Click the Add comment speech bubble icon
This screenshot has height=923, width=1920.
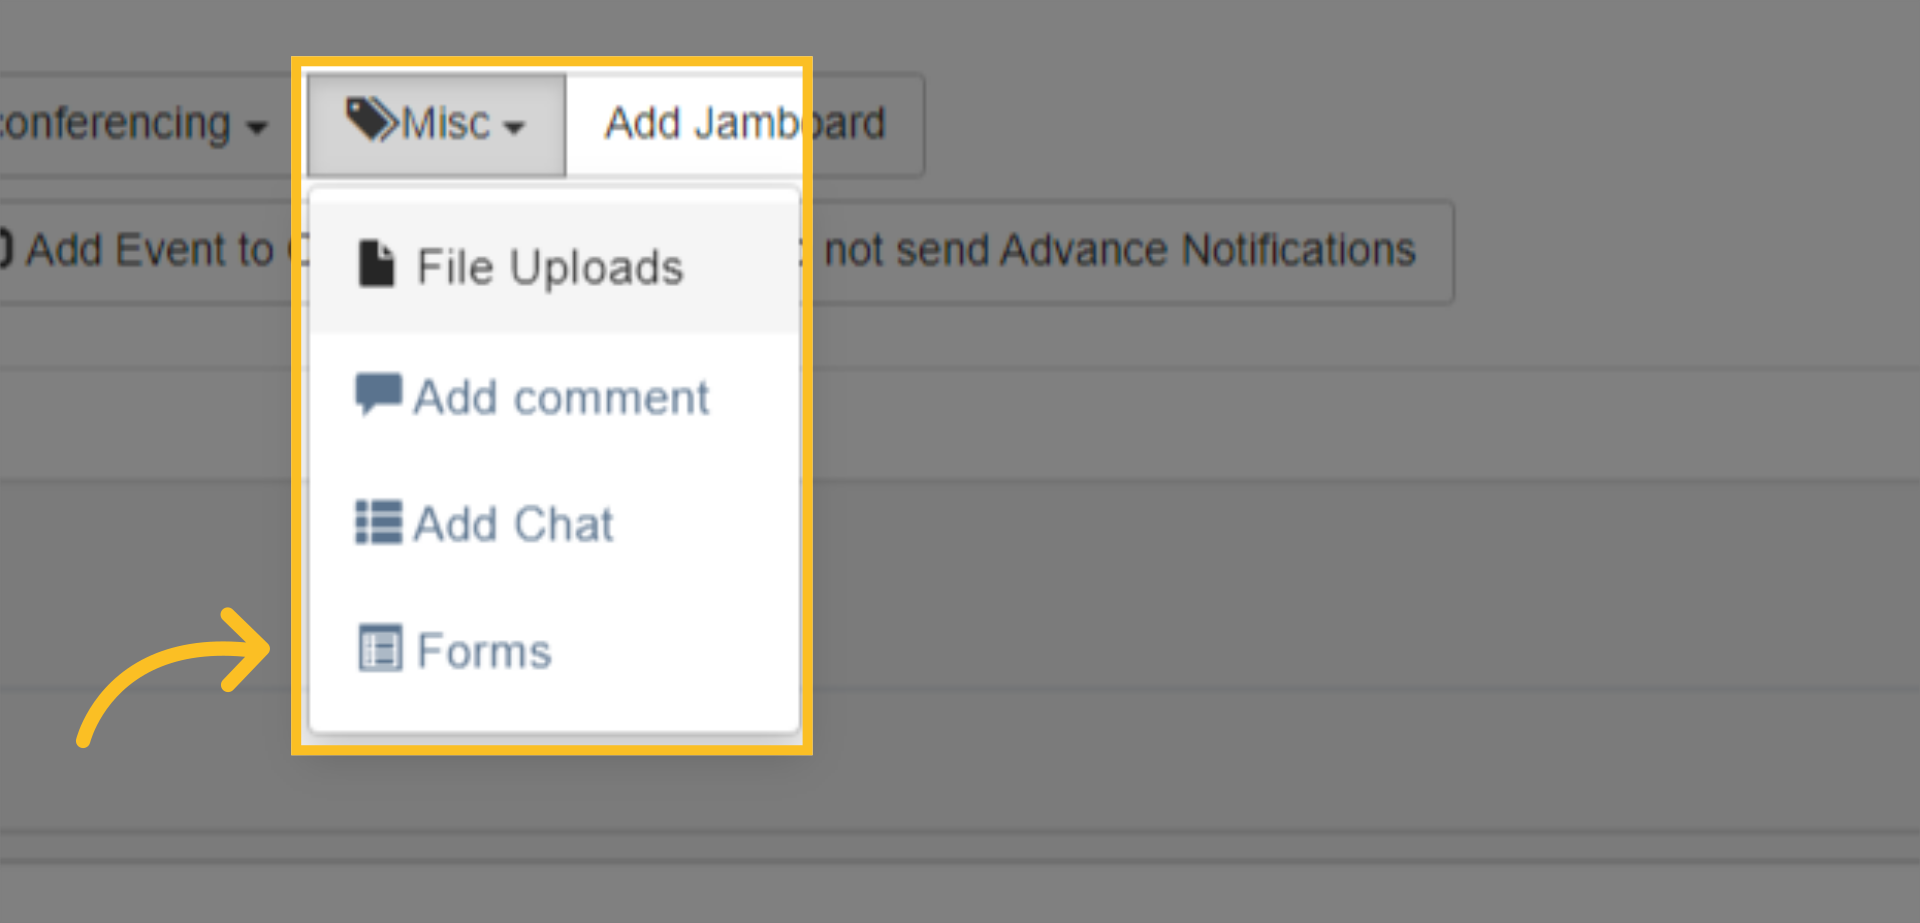tap(379, 394)
